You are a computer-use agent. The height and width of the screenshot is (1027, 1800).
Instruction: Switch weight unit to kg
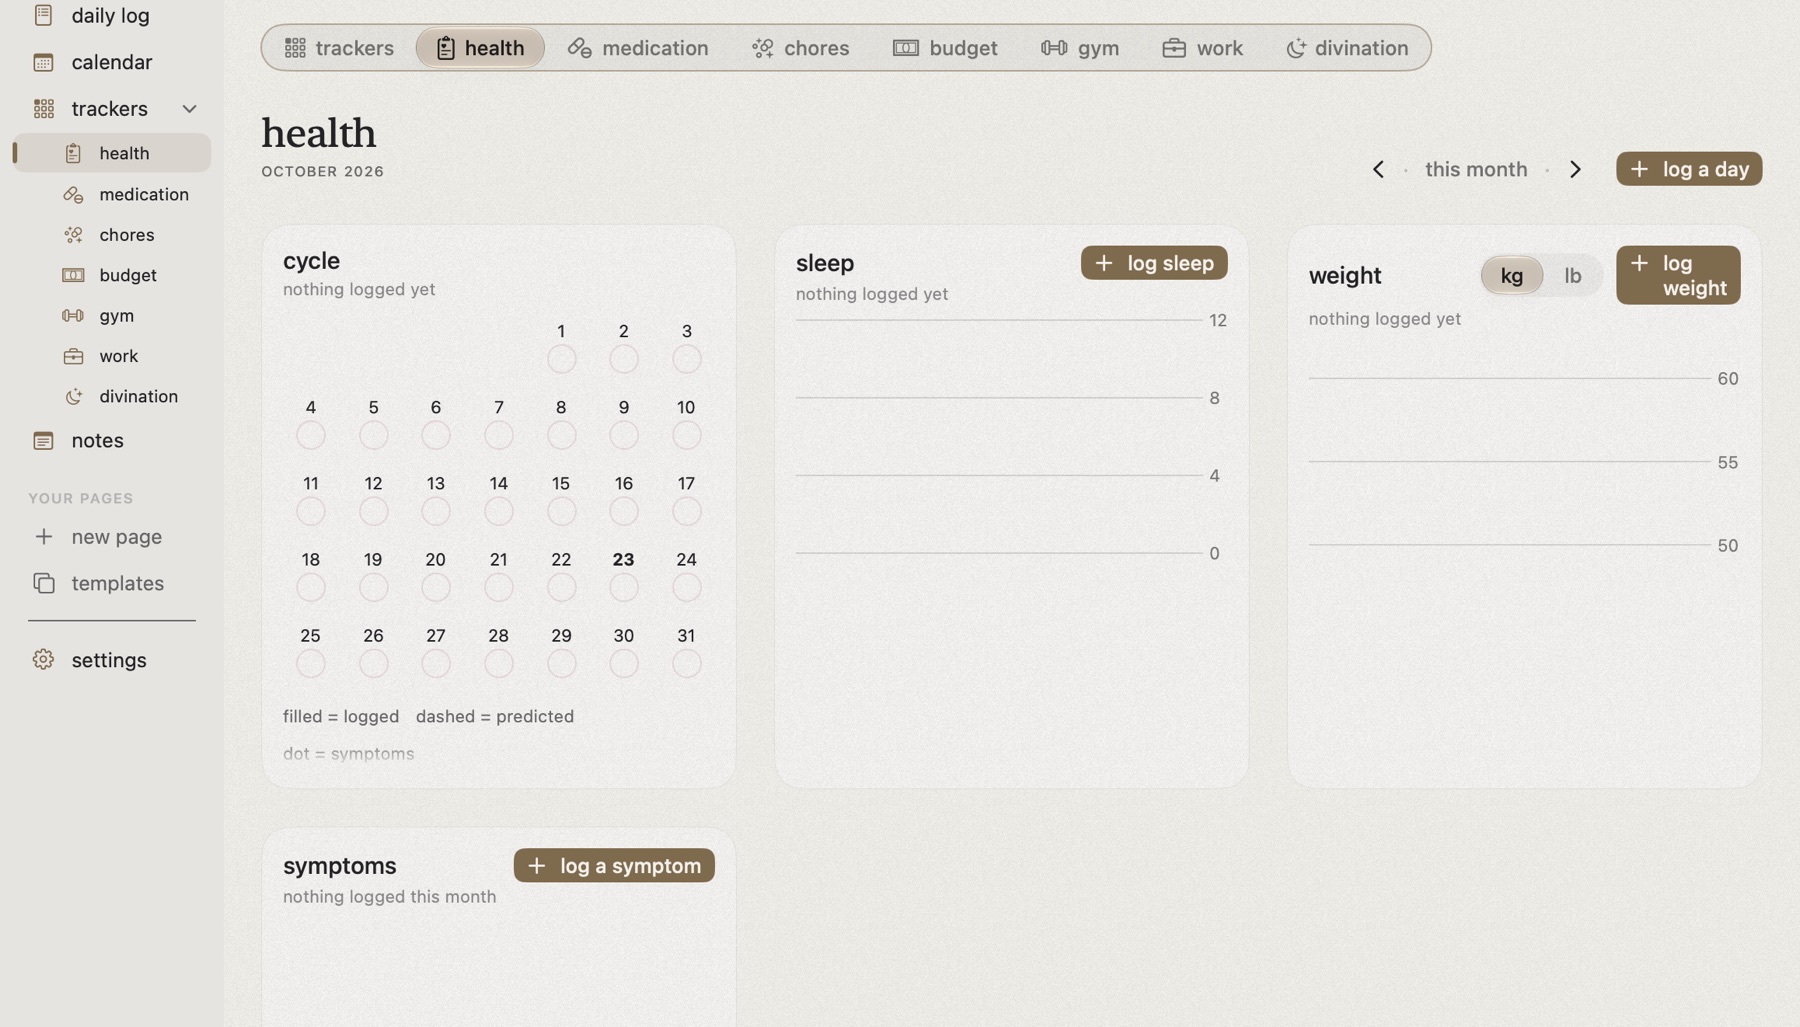[1511, 275]
